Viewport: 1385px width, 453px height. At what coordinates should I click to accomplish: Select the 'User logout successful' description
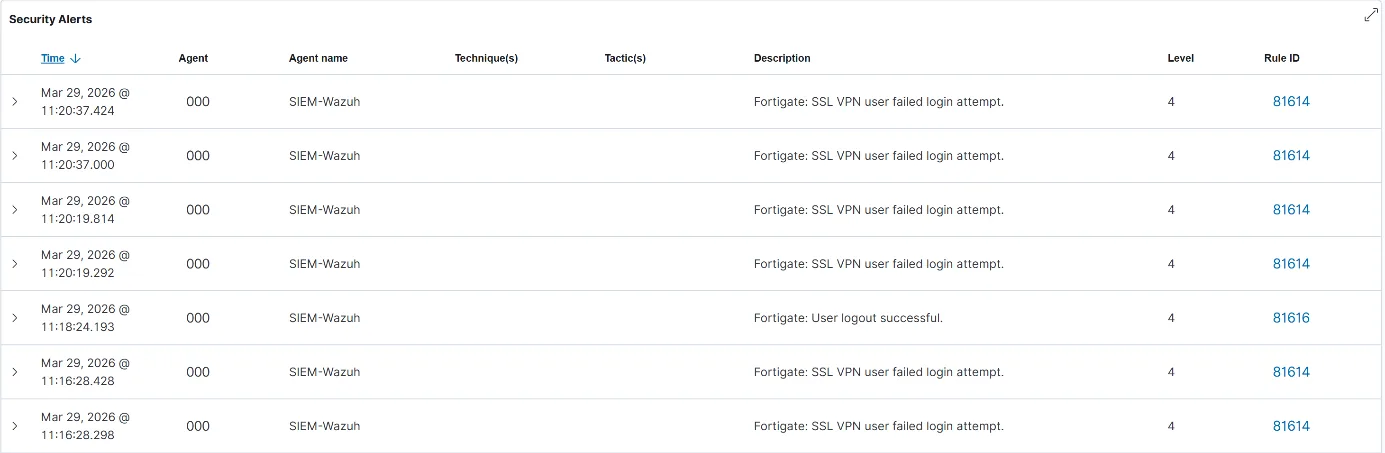click(x=849, y=318)
